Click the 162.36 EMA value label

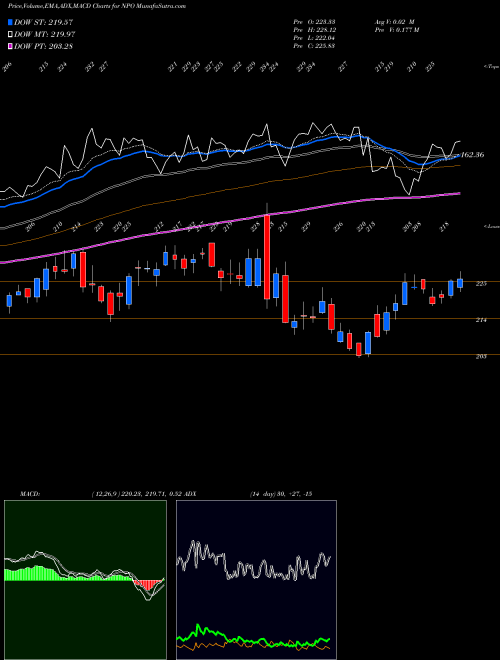[472, 155]
